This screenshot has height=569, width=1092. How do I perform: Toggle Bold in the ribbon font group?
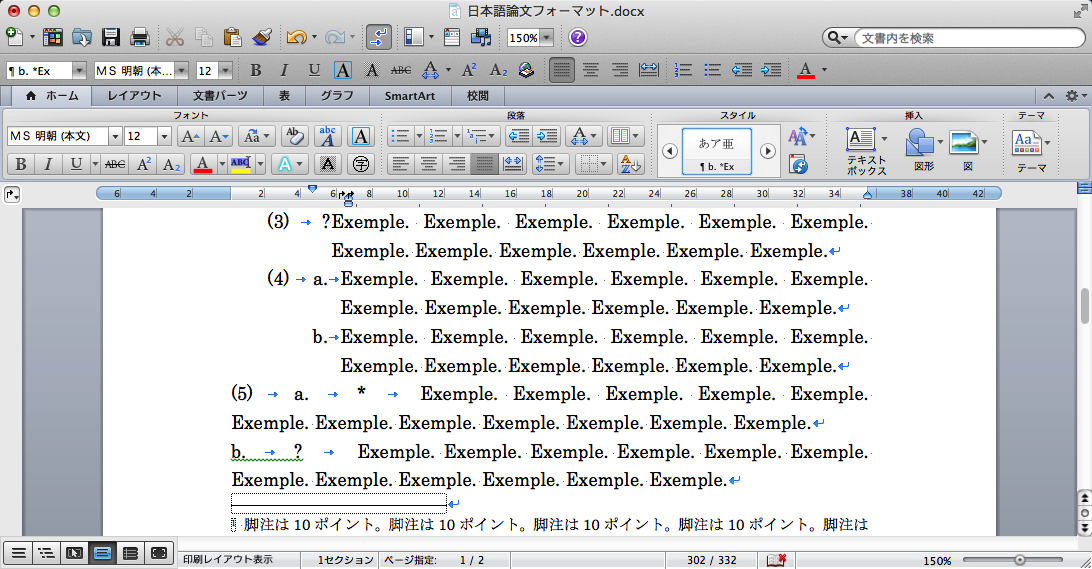(21, 164)
